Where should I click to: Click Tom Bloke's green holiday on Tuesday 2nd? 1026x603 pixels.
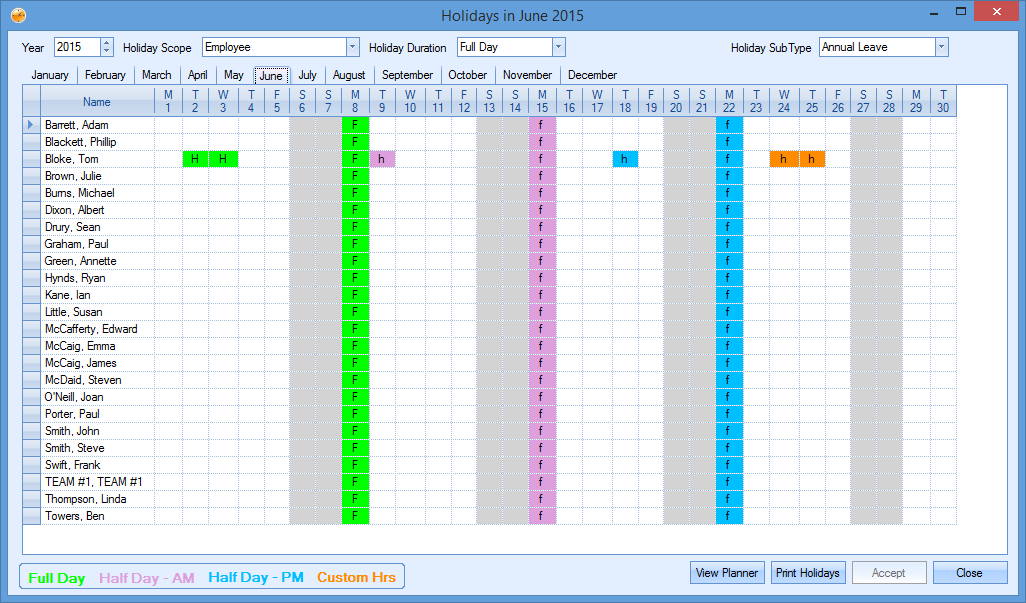coord(195,159)
